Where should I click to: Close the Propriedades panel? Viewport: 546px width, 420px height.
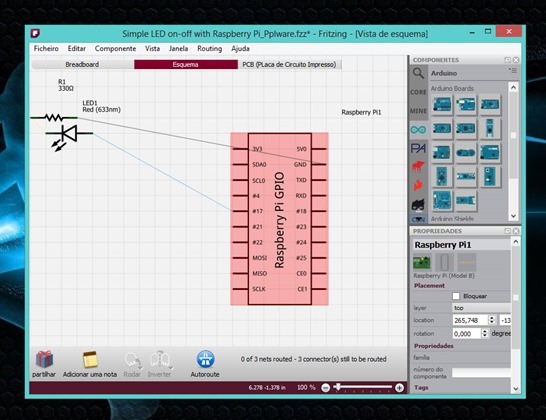point(516,231)
